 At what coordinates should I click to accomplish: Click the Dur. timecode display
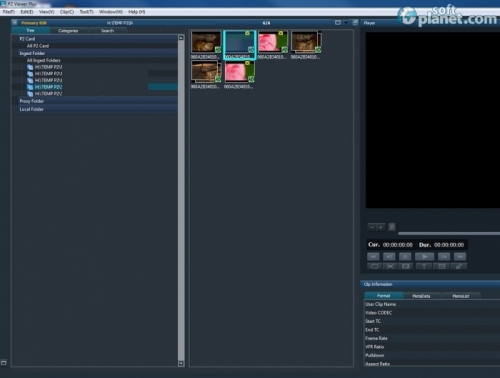pyautogui.click(x=441, y=245)
